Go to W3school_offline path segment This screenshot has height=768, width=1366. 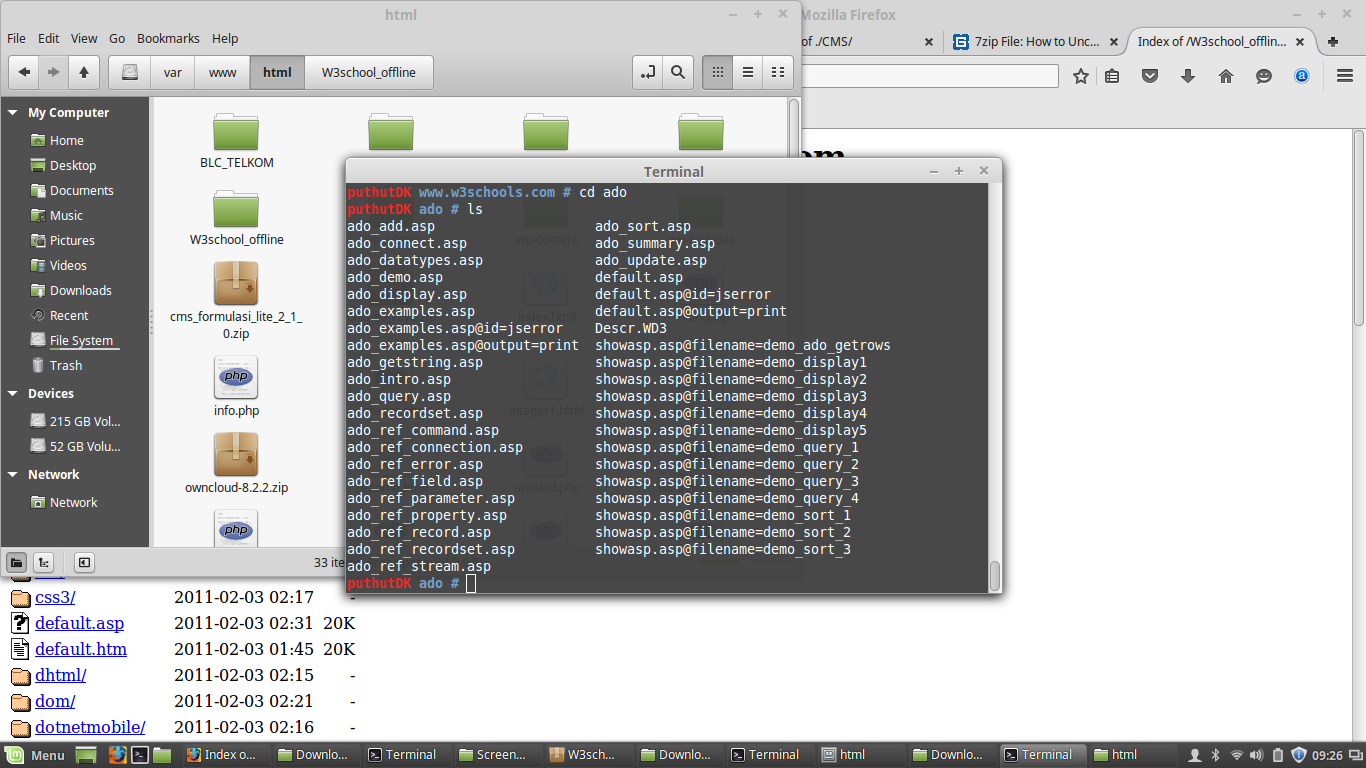click(369, 72)
